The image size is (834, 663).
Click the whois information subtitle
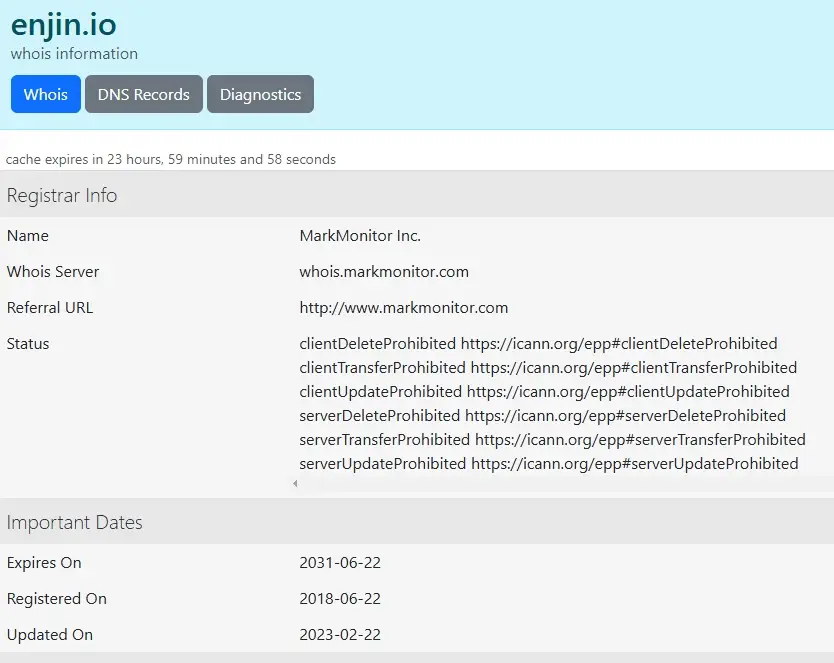[x=74, y=53]
